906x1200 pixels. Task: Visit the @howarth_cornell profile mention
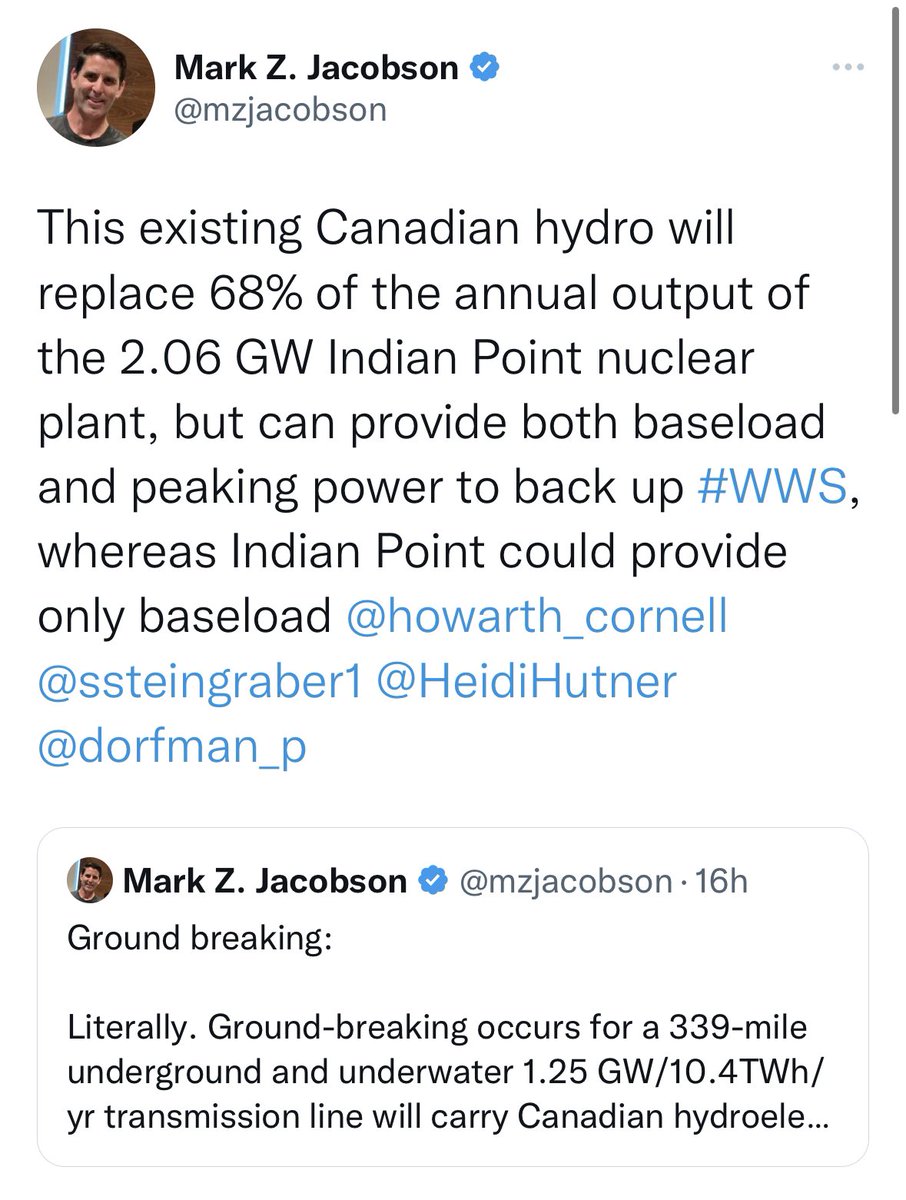click(x=535, y=616)
